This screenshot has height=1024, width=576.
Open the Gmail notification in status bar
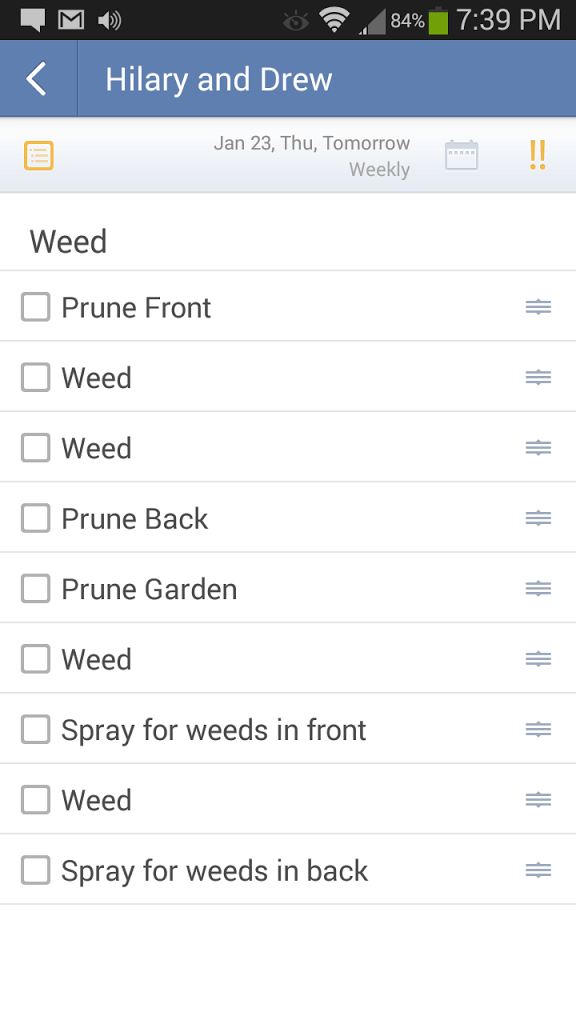[x=71, y=20]
